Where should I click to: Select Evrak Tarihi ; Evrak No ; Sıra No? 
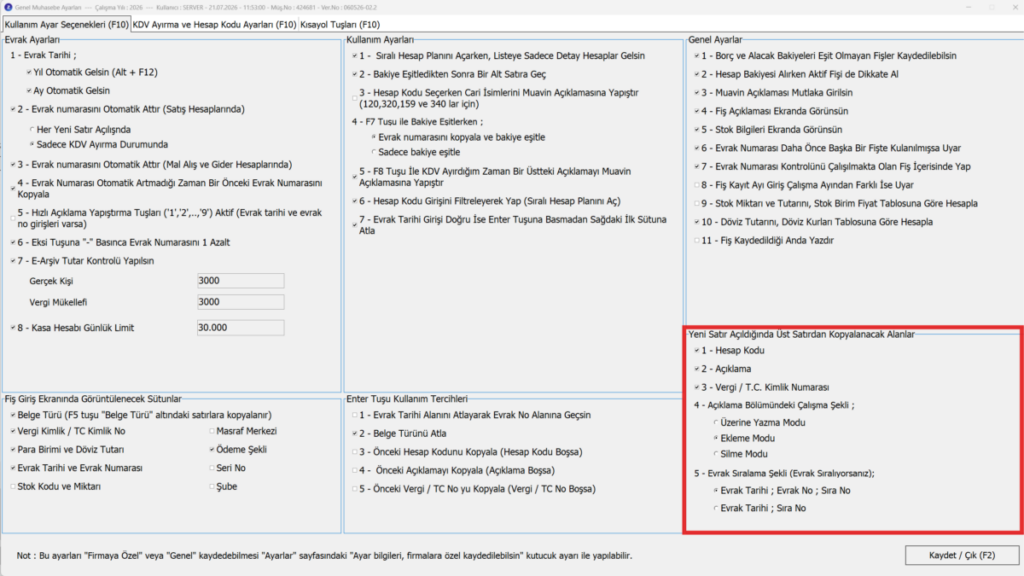pyautogui.click(x=716, y=490)
